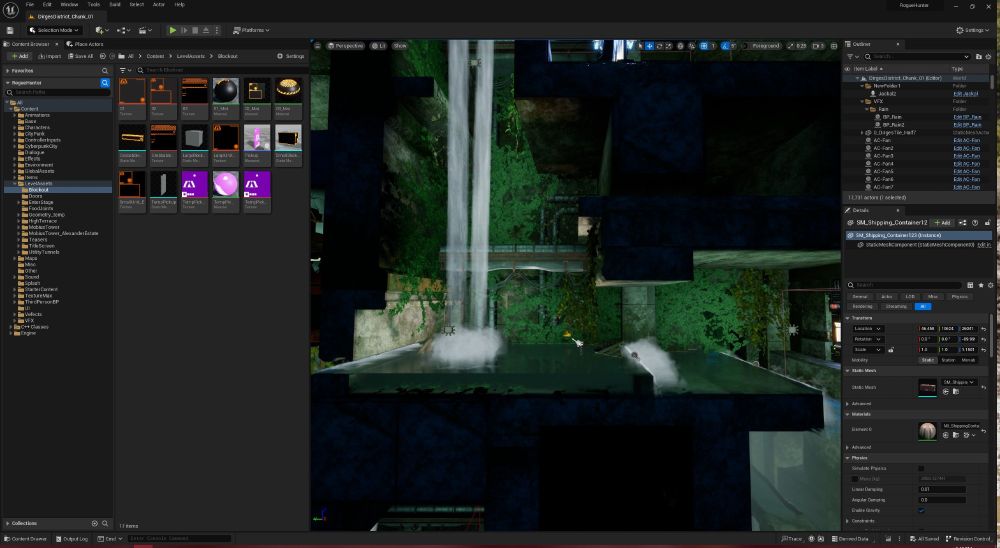Select the Physics filter in Details
1000x548 pixels.
pyautogui.click(x=959, y=297)
